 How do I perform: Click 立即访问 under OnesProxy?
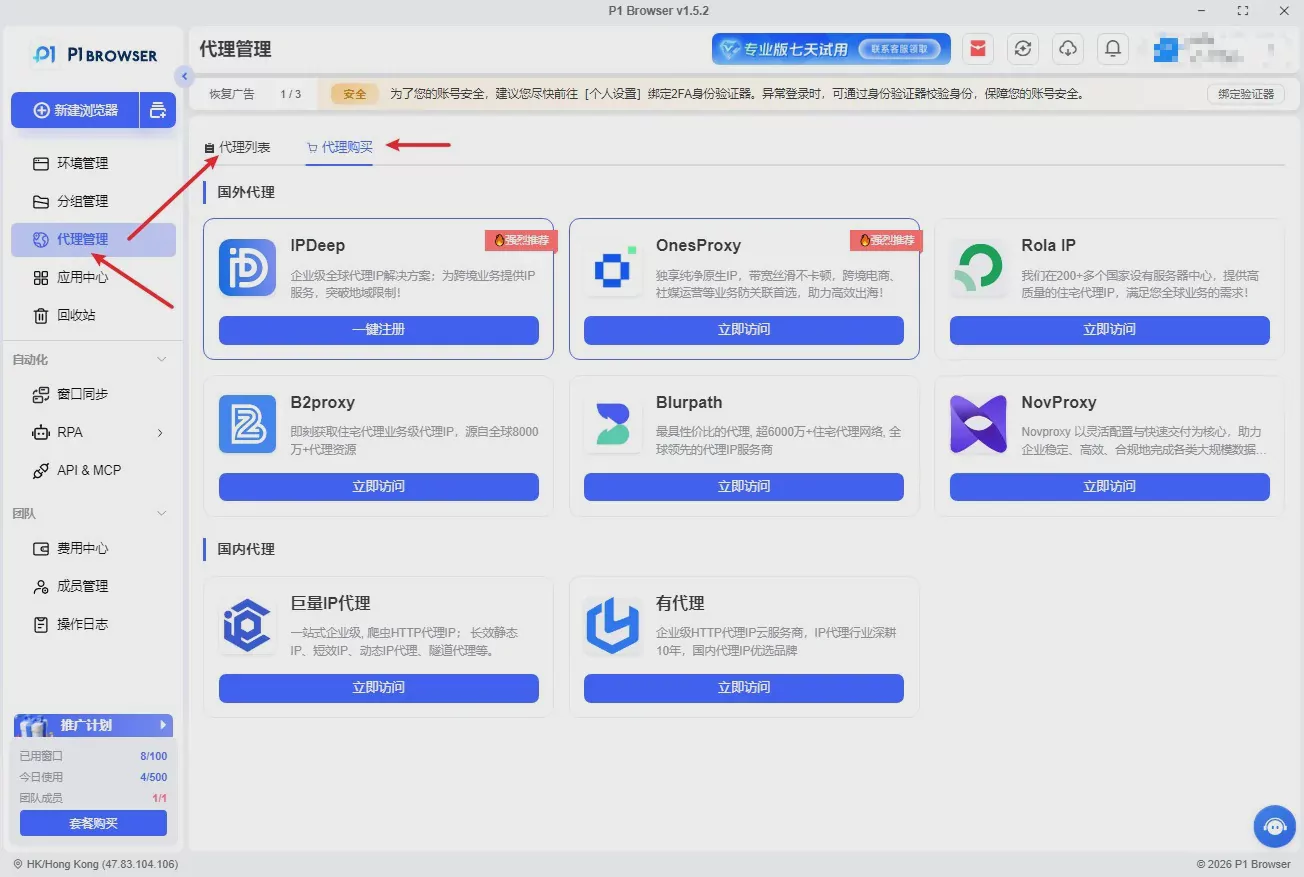tap(744, 330)
